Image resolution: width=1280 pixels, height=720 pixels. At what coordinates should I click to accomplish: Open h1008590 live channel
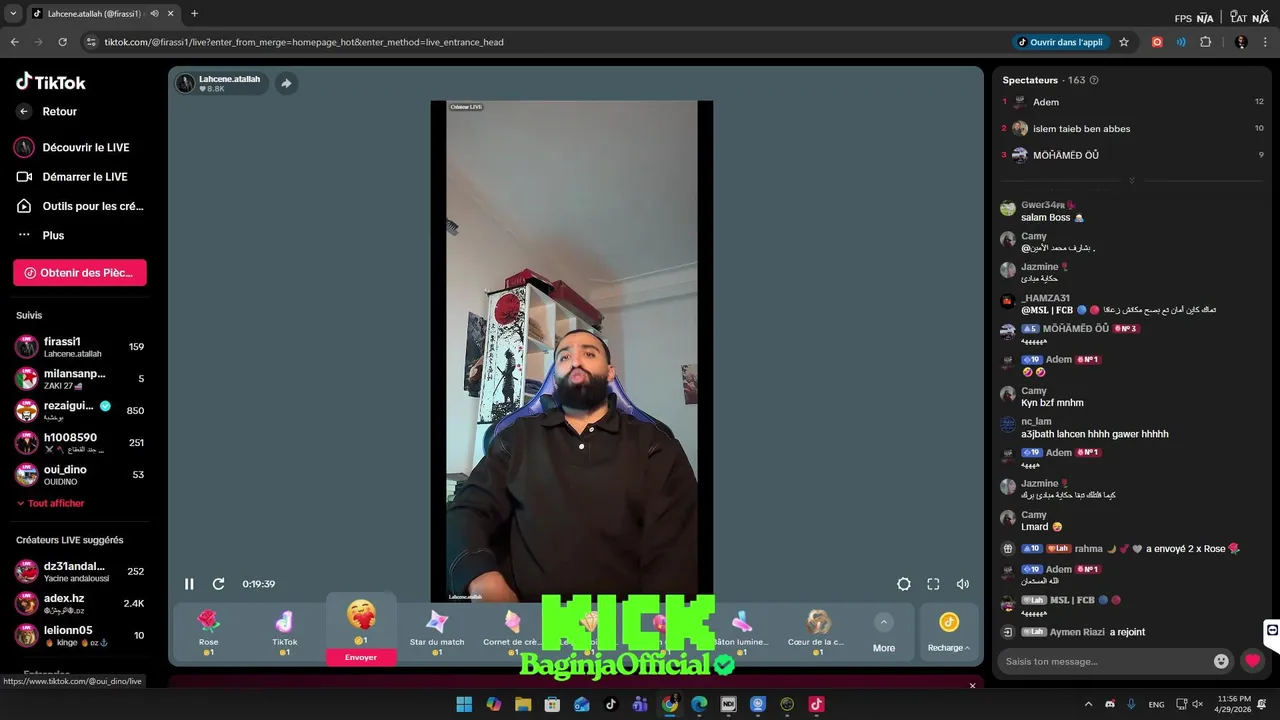click(x=79, y=442)
